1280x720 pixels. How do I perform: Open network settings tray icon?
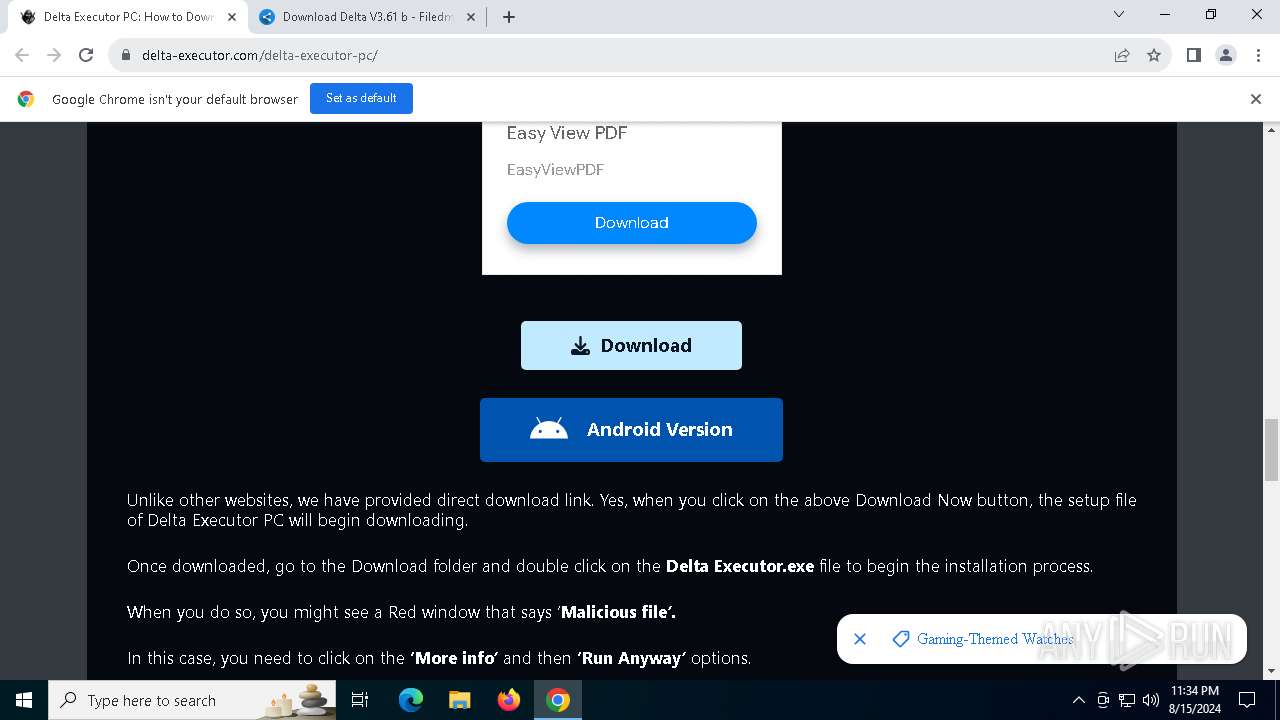pos(1127,700)
